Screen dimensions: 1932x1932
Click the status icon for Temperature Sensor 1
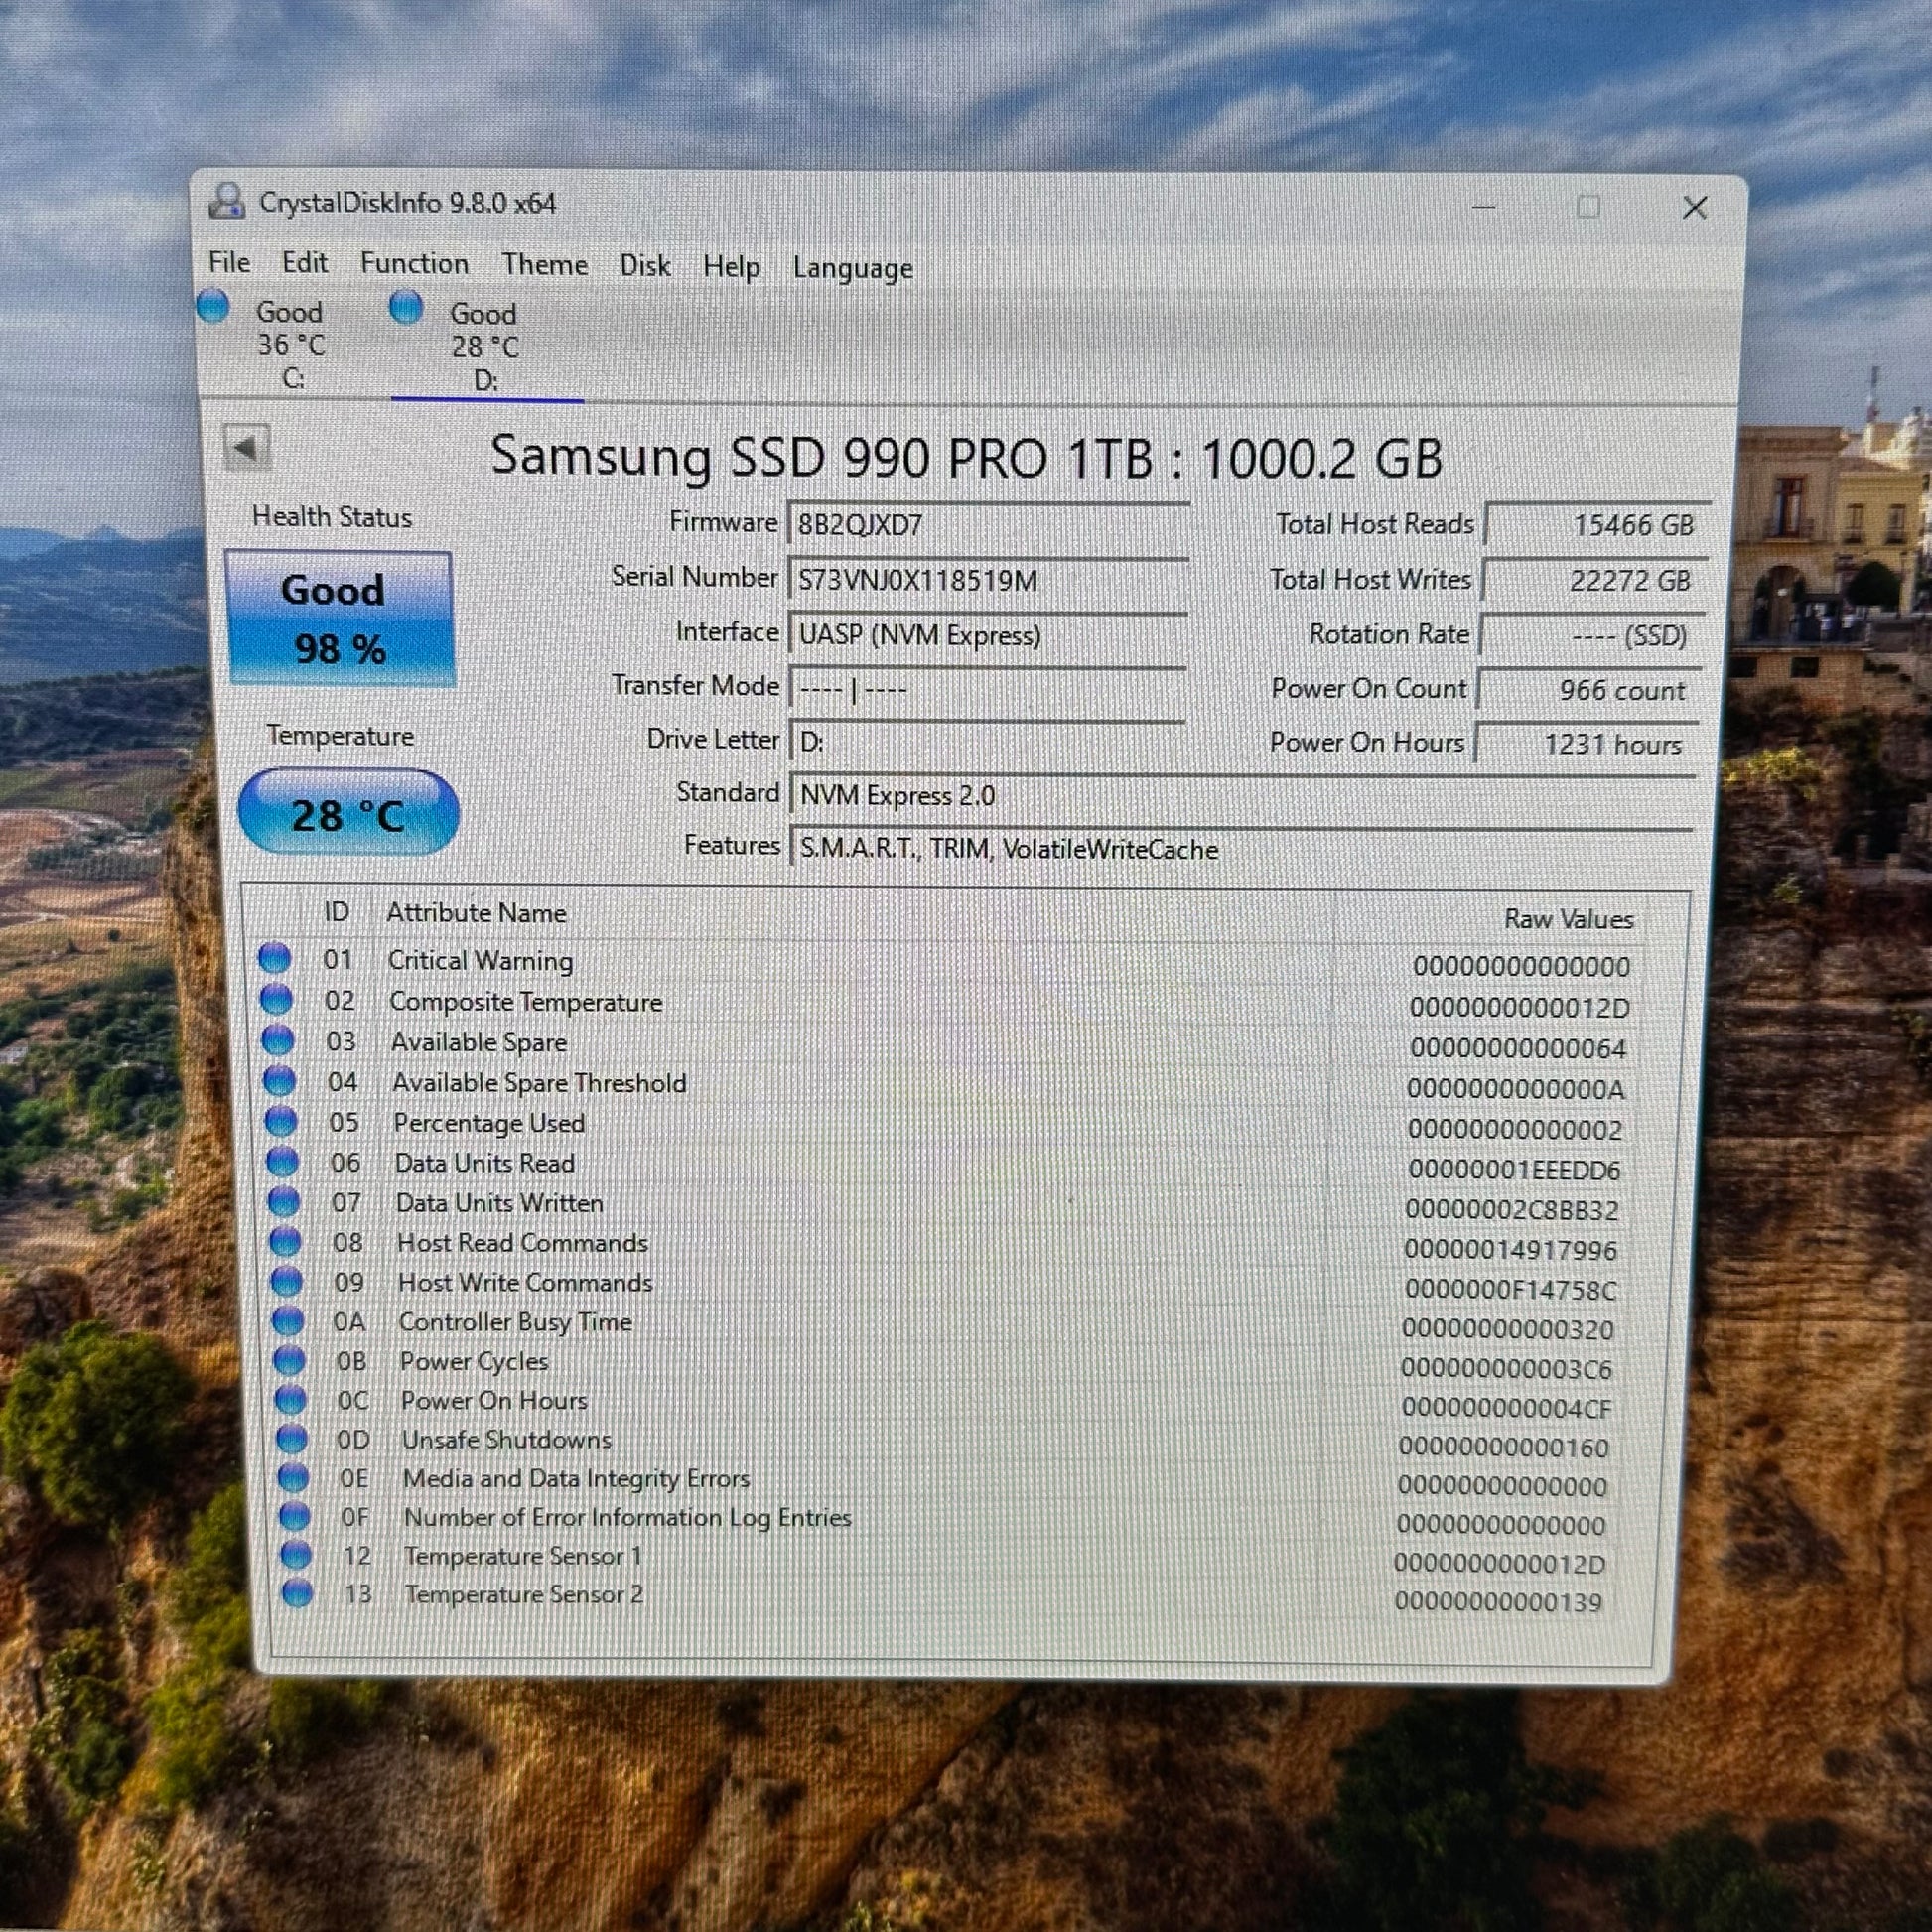click(296, 1555)
